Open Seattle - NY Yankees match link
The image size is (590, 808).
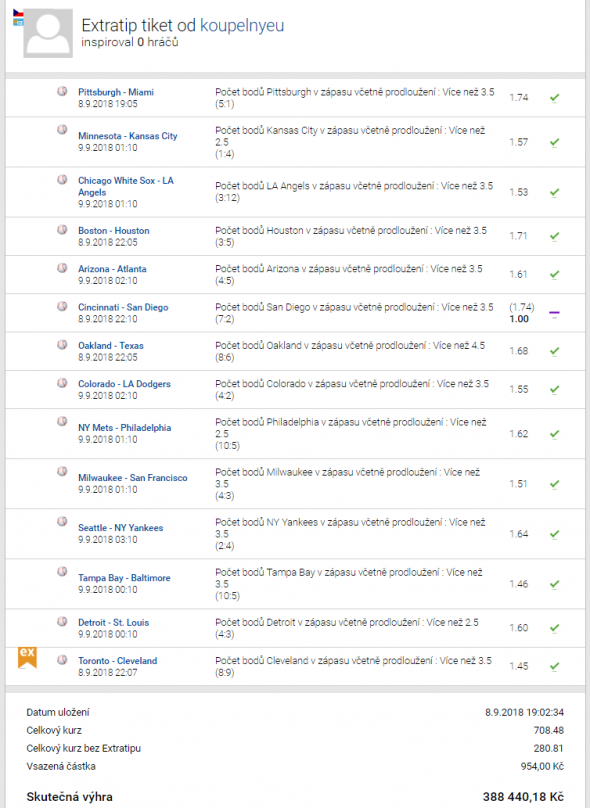121,528
